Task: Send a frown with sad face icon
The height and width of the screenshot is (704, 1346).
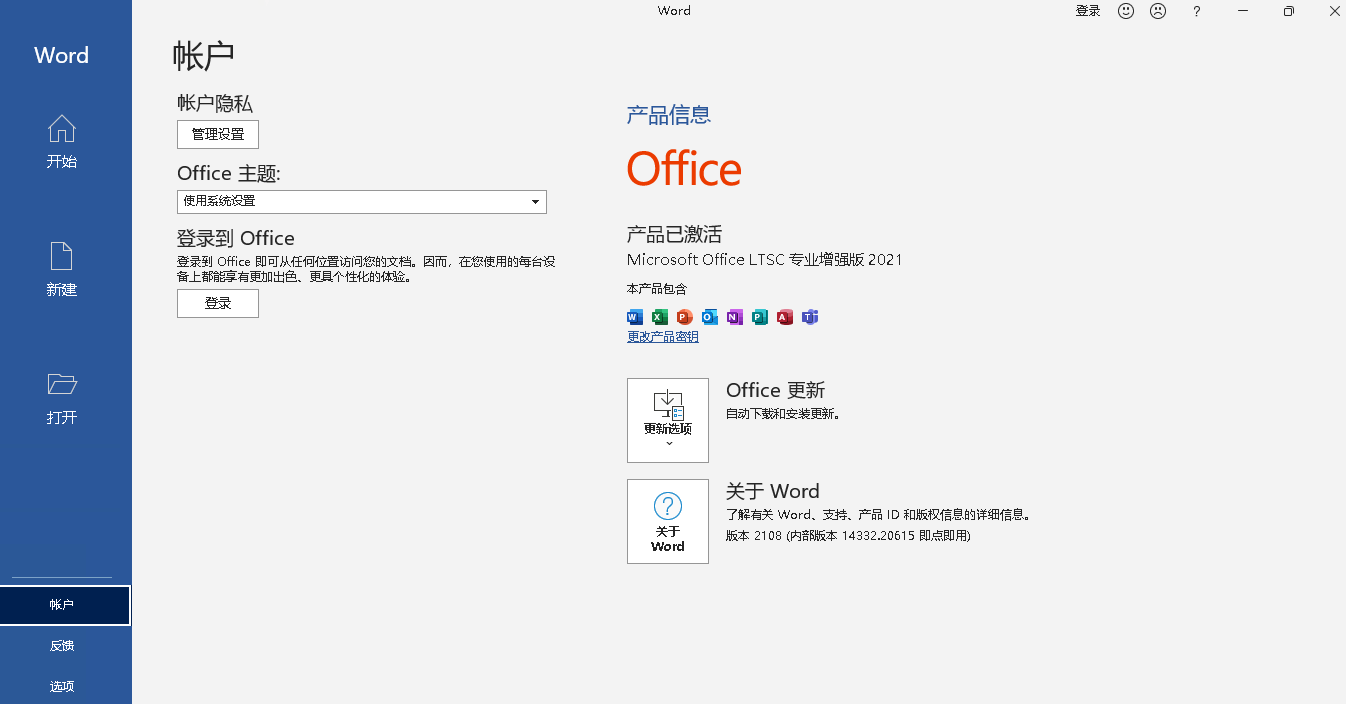Action: [1158, 11]
